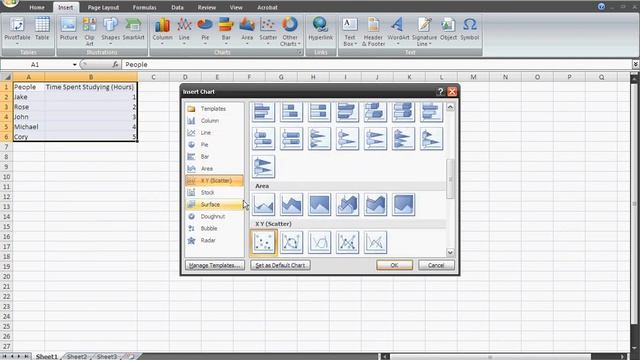The height and width of the screenshot is (360, 640).
Task: Choose Scatter with Smooth Lines chart
Action: click(319, 242)
